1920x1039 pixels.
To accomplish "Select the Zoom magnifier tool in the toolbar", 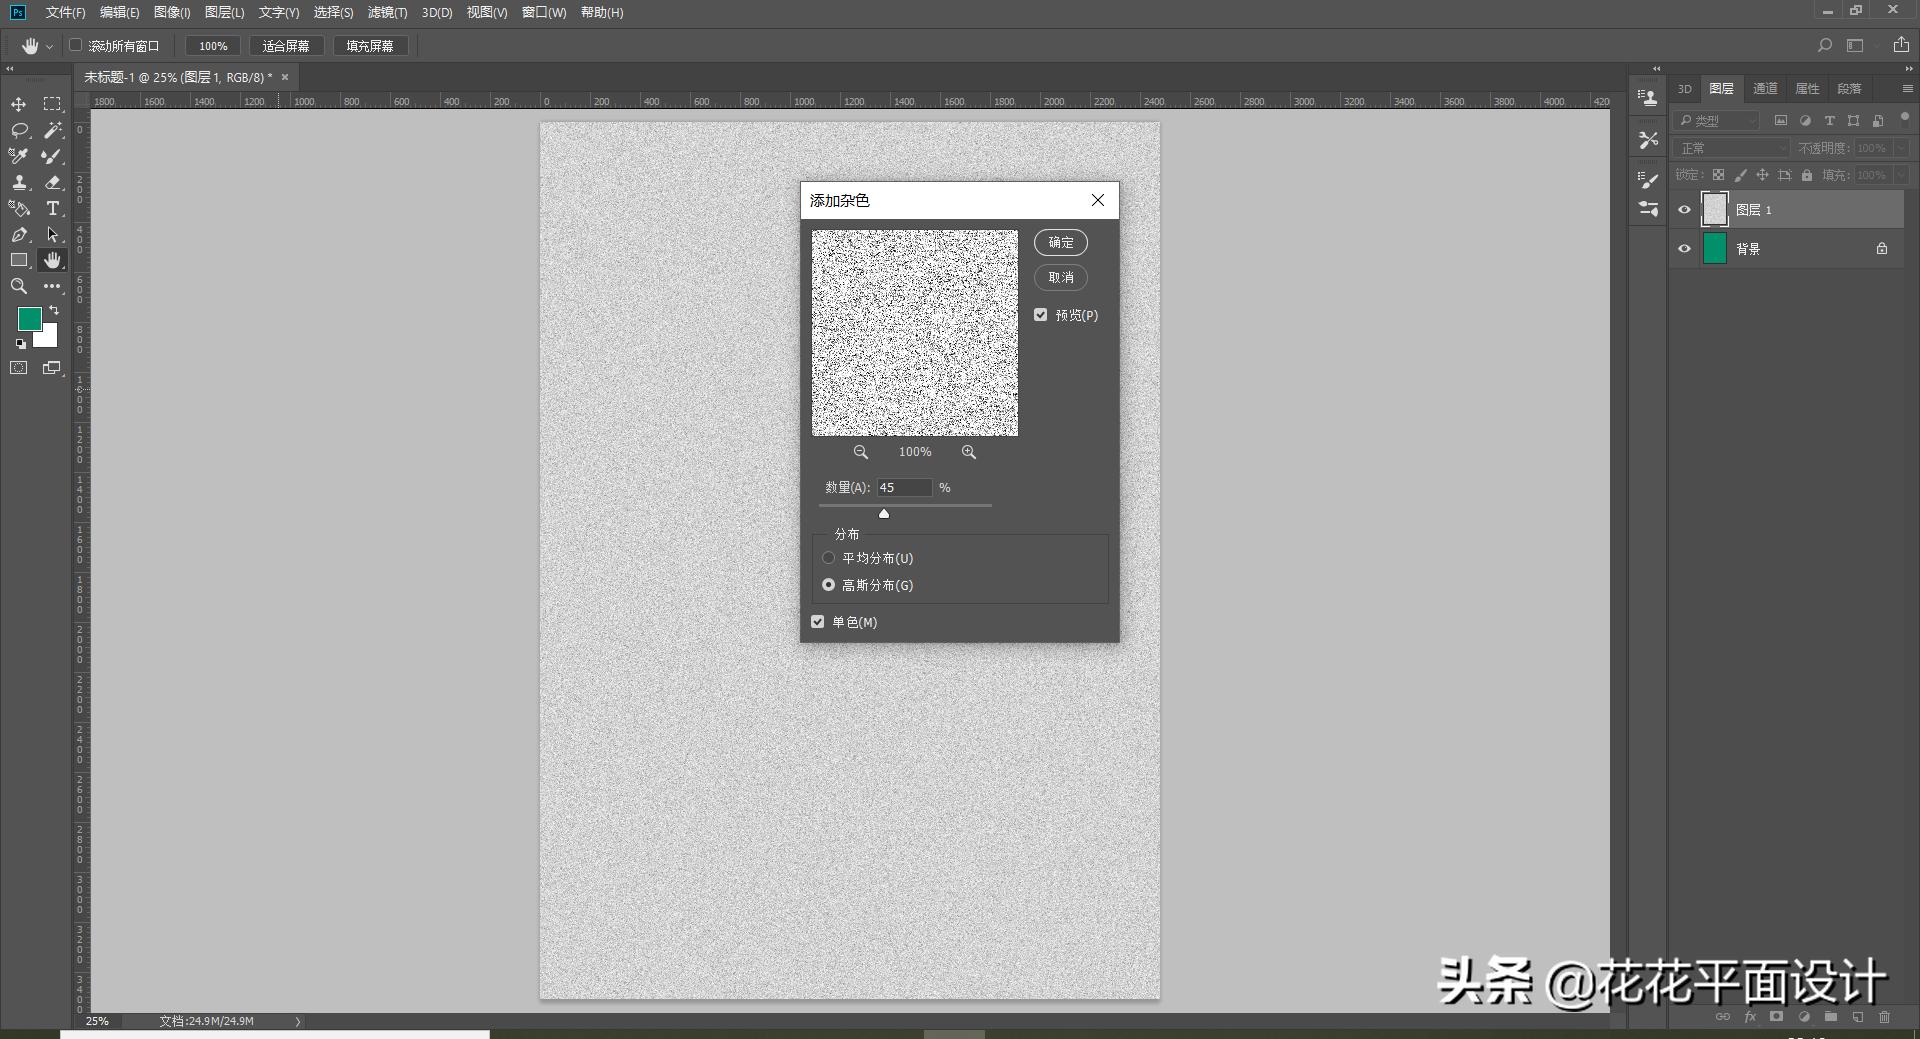I will point(19,286).
